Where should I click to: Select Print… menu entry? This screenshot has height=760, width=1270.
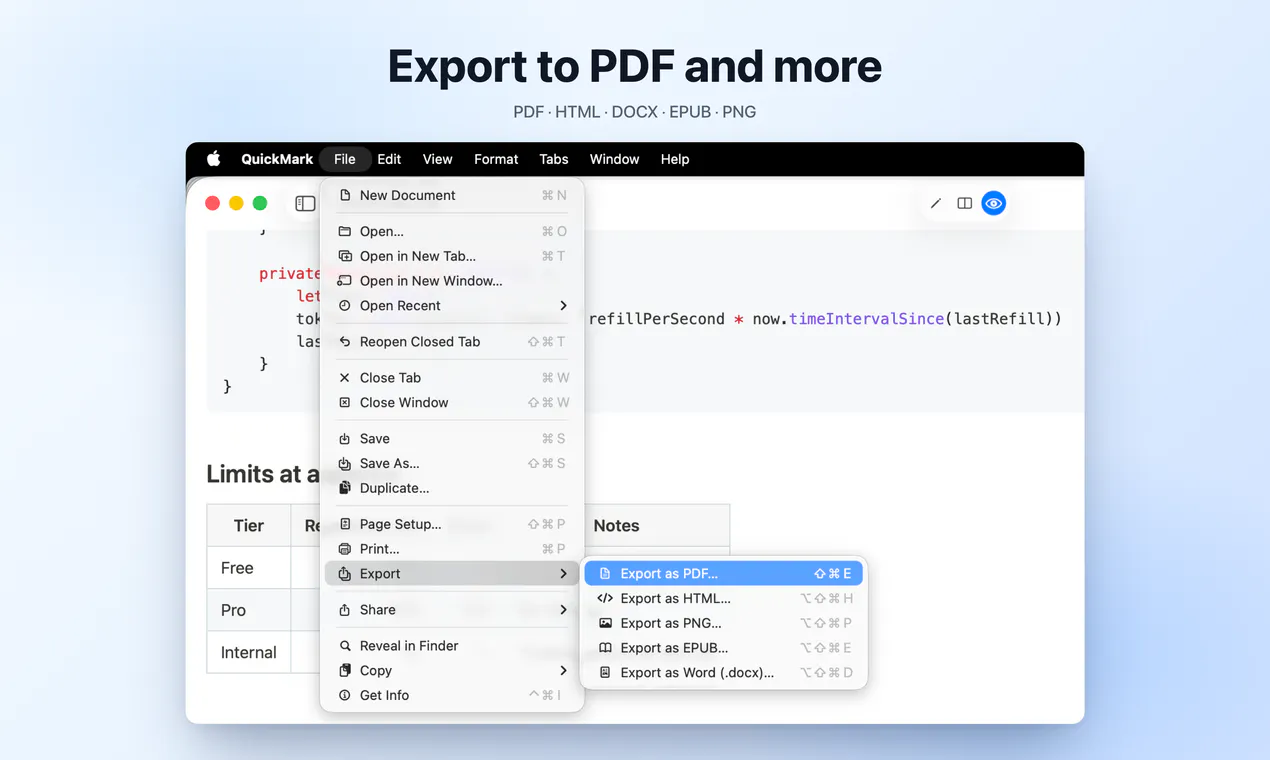[452, 549]
